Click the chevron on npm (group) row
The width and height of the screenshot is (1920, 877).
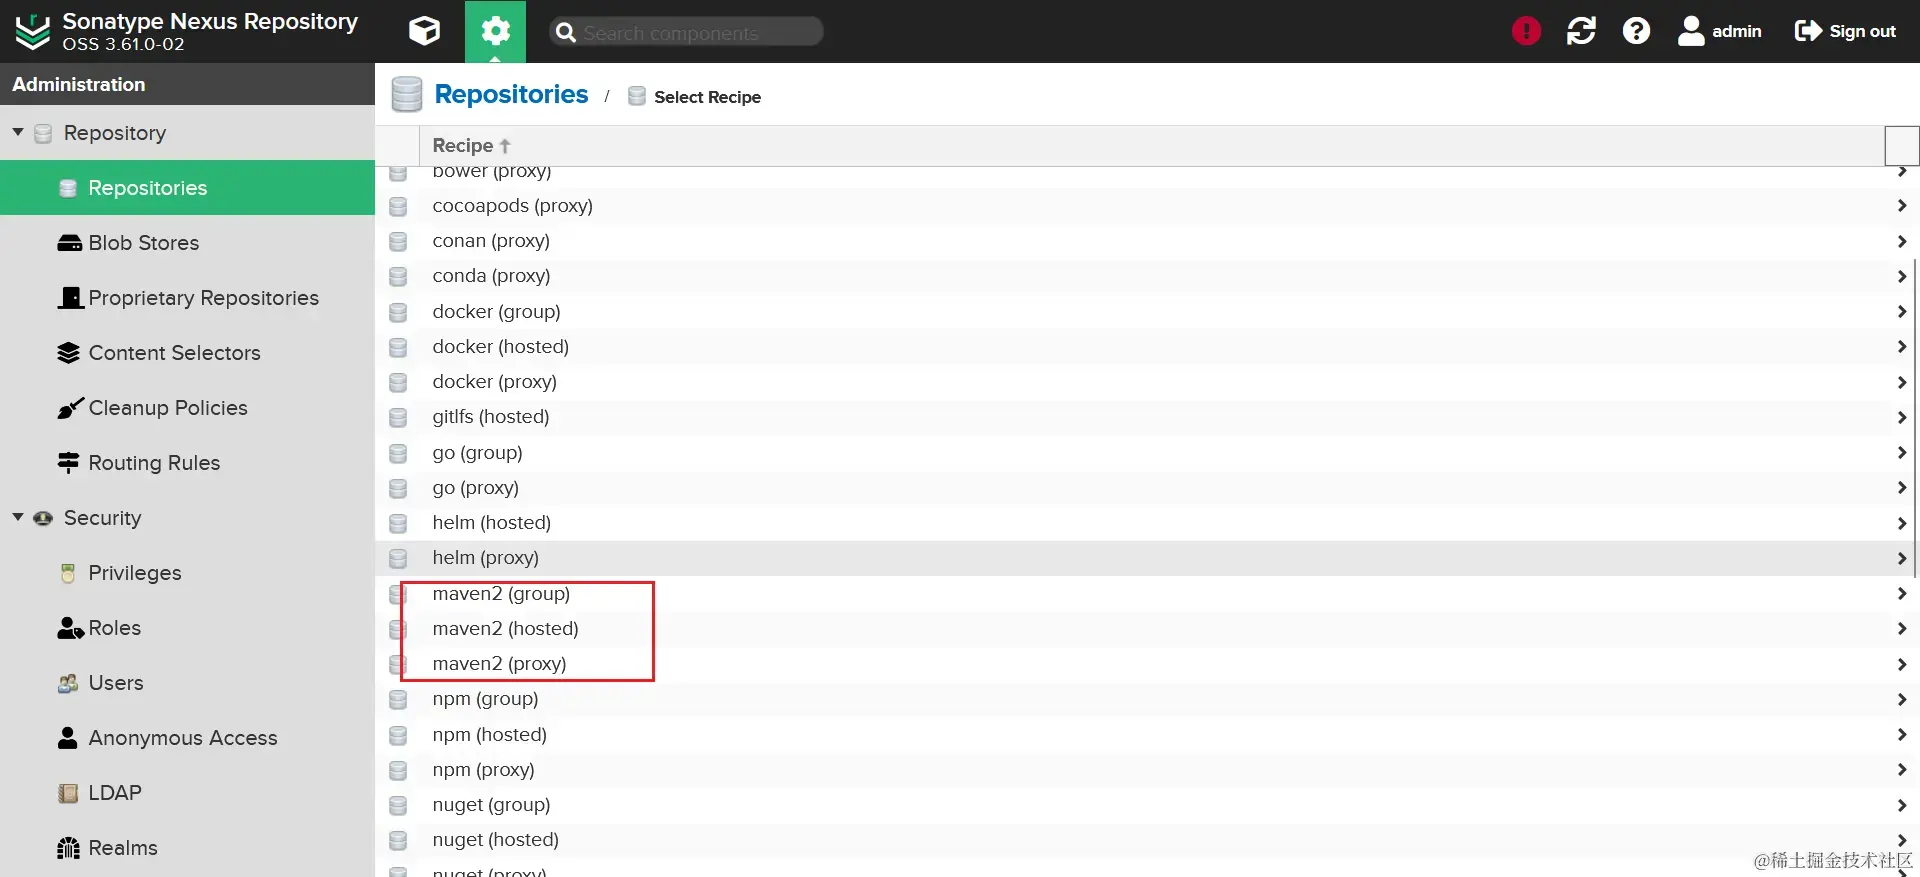(1901, 699)
